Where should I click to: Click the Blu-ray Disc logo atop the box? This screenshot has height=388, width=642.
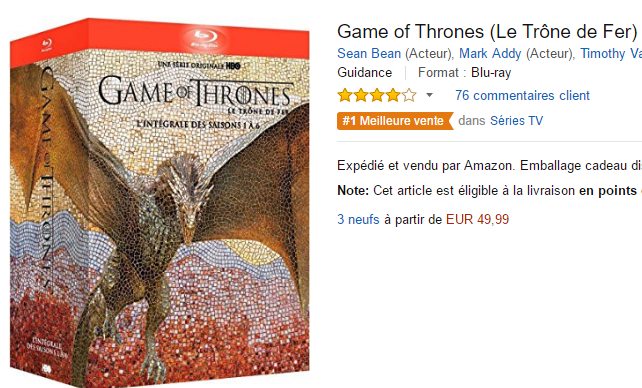coord(205,39)
